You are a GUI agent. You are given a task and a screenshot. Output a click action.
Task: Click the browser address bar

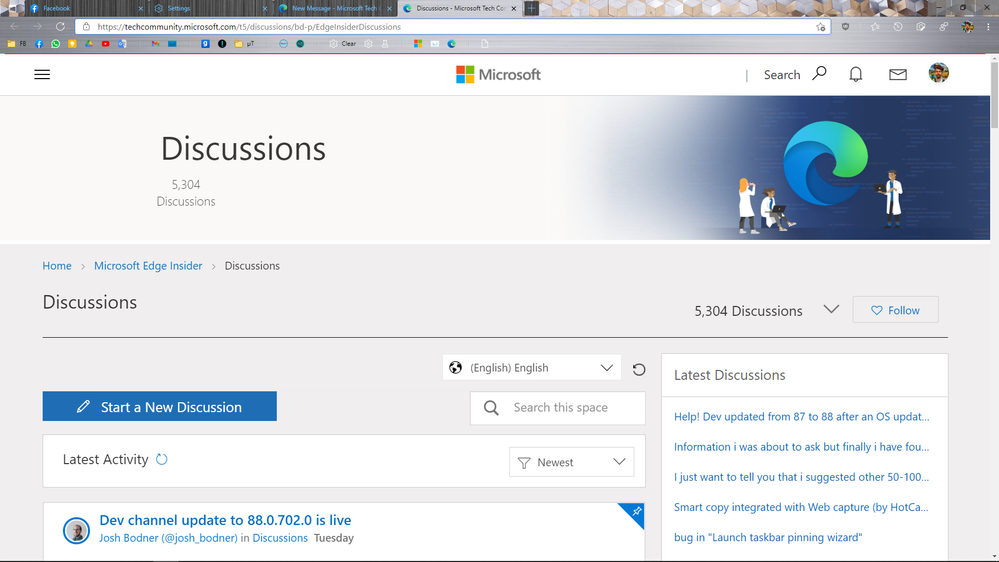click(x=452, y=27)
